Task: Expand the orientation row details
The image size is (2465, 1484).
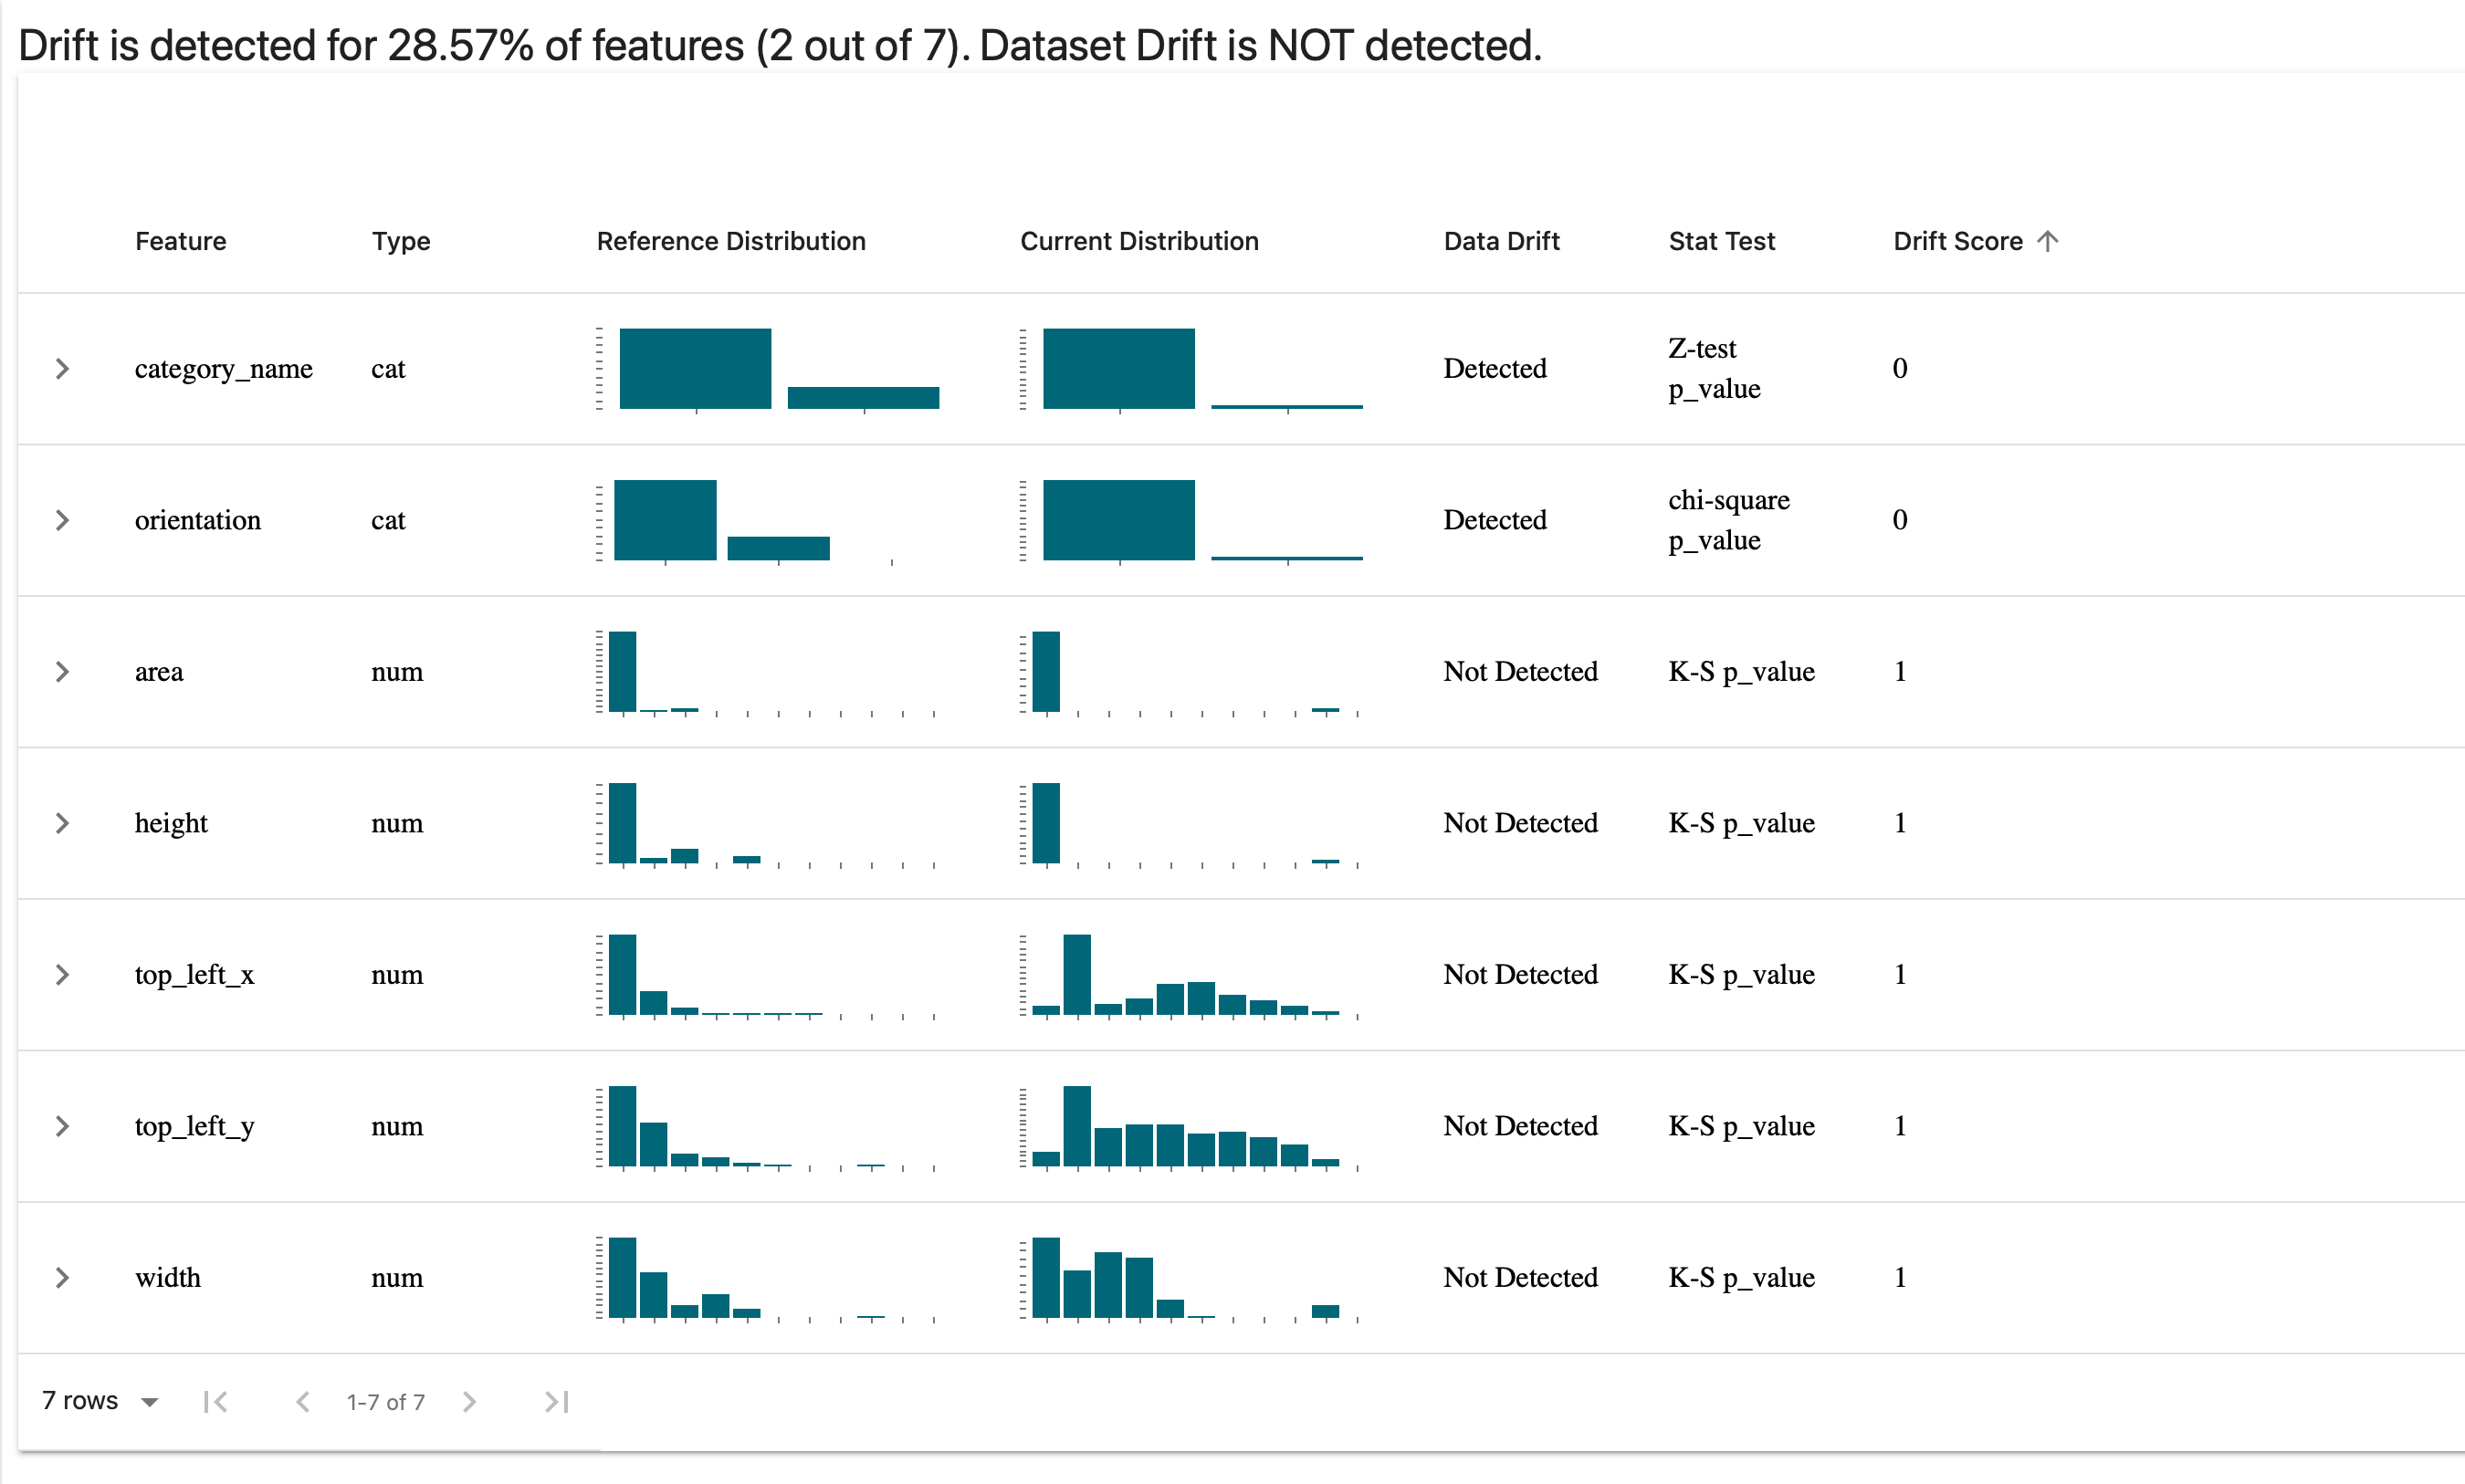Action: pyautogui.click(x=62, y=520)
